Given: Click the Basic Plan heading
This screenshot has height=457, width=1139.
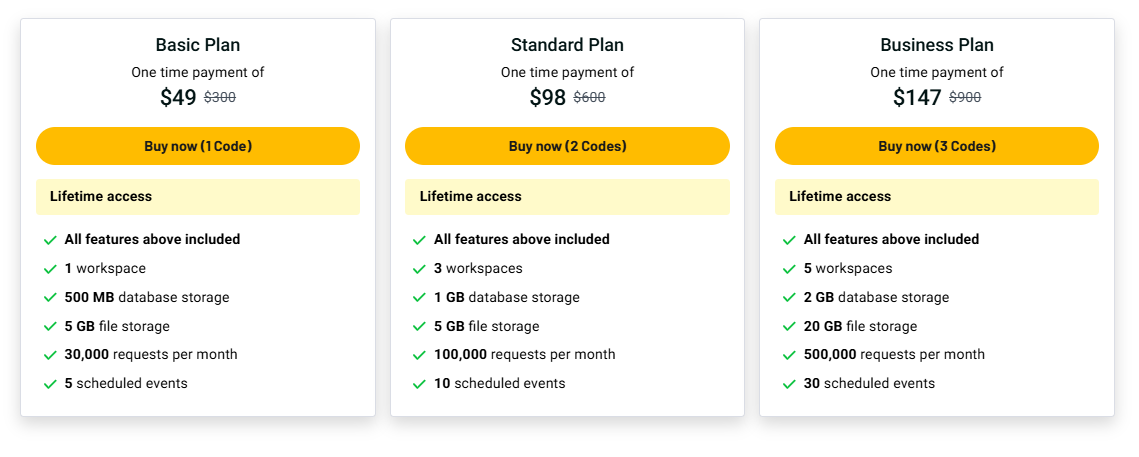Looking at the screenshot, I should coord(198,45).
